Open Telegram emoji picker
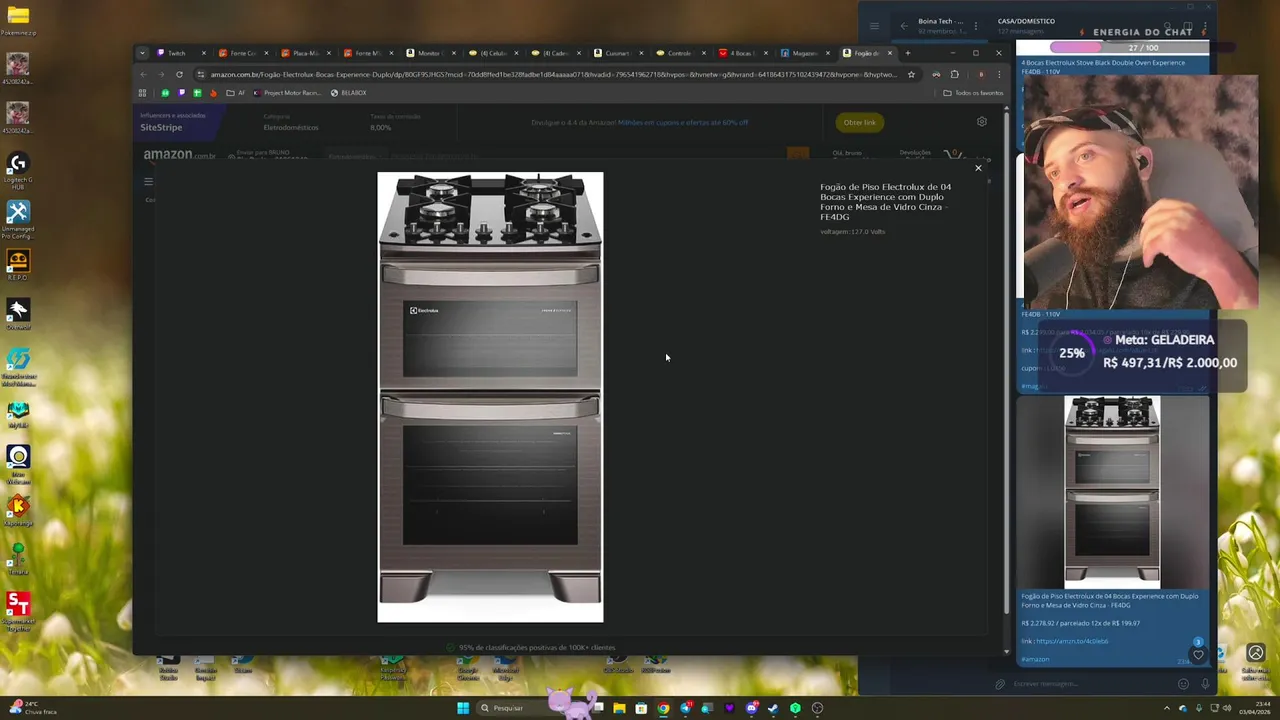 tap(1183, 684)
